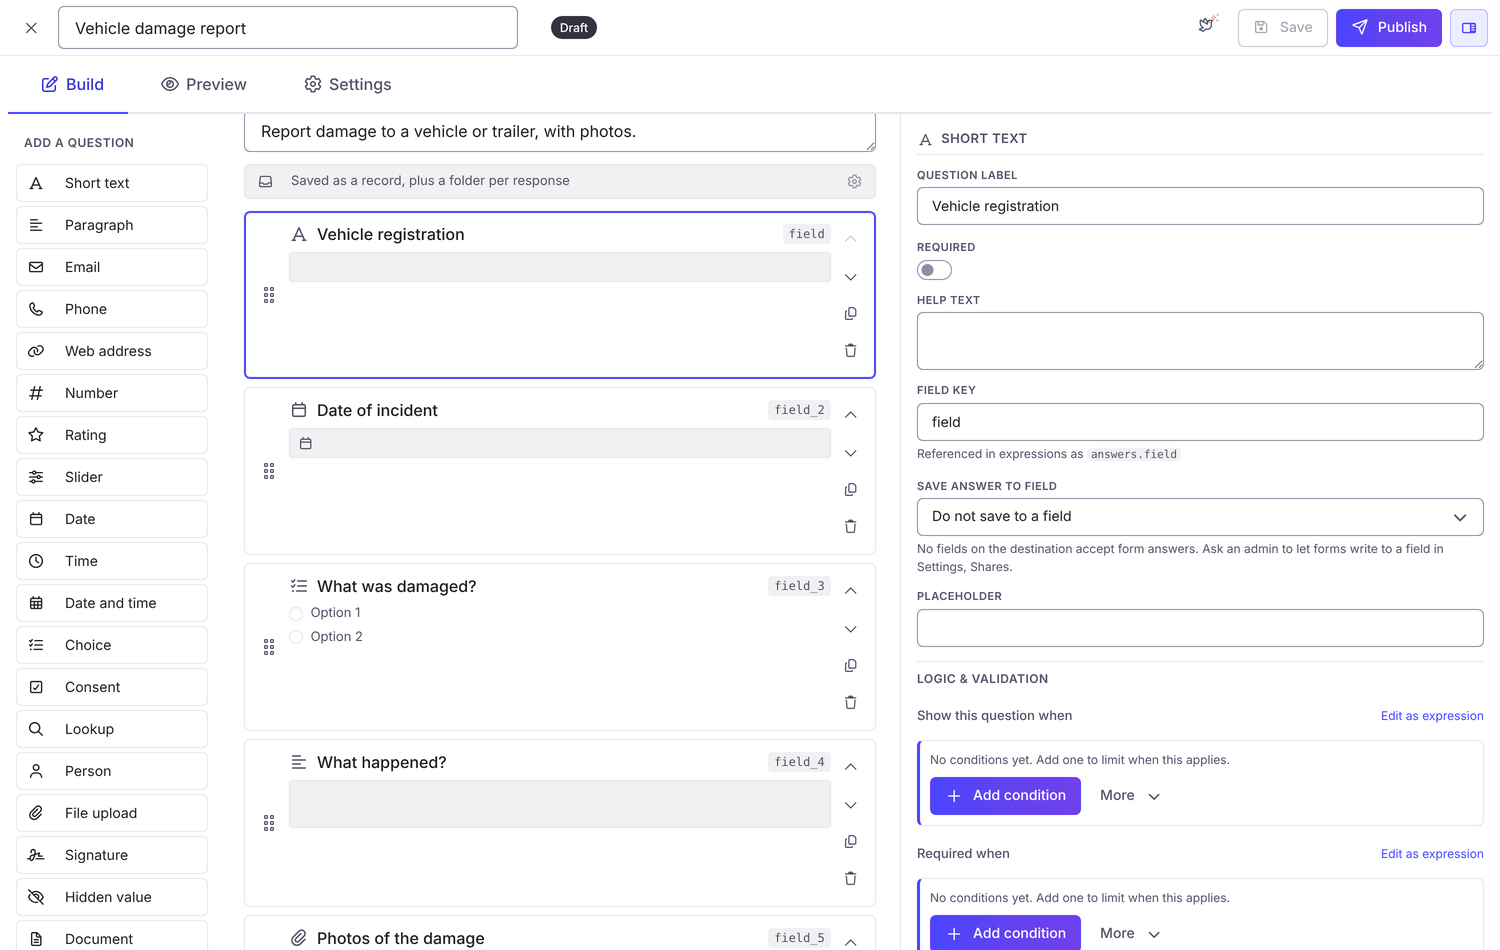Edit Show this question when as expression

[1432, 716]
